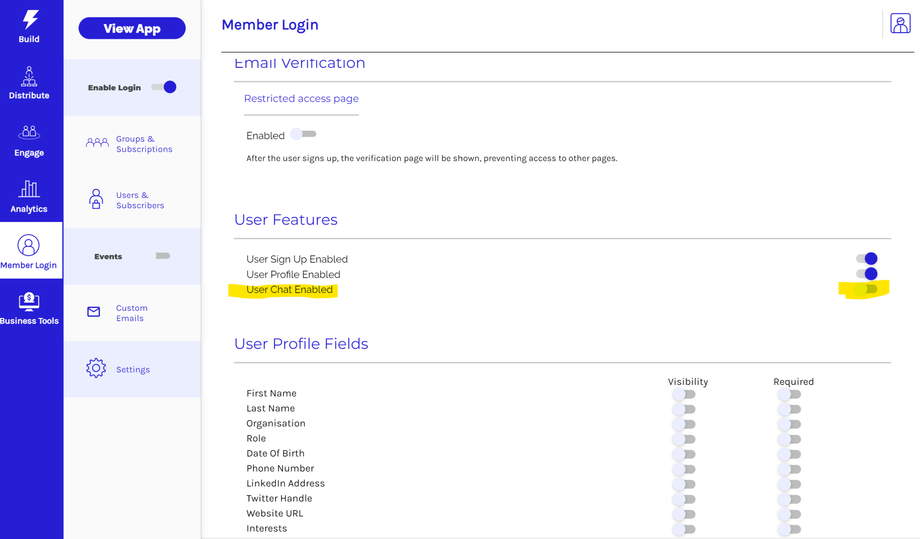The image size is (920, 539).
Task: Click the Build lightning bolt icon
Action: (x=30, y=20)
